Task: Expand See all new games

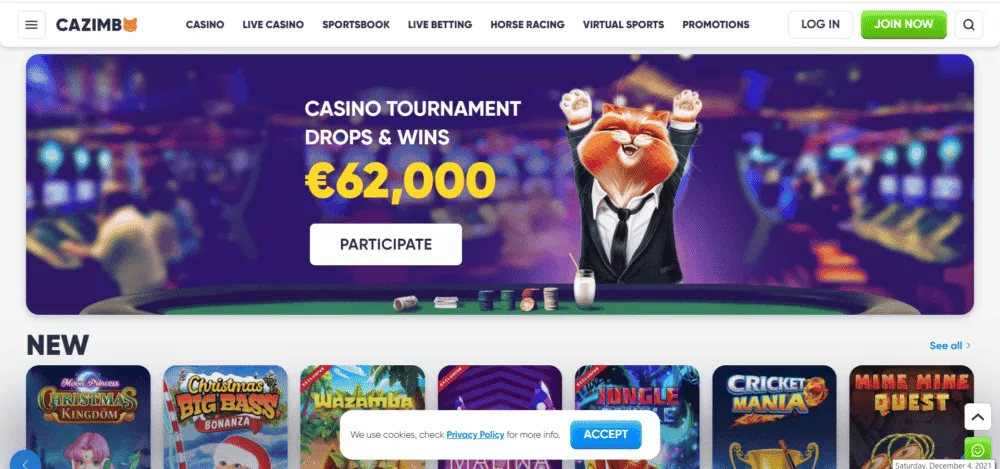Action: [x=950, y=345]
